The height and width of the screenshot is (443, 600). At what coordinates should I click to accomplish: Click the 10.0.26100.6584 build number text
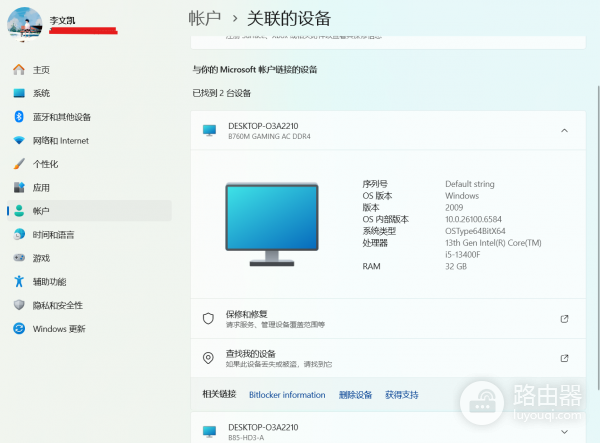pyautogui.click(x=473, y=219)
